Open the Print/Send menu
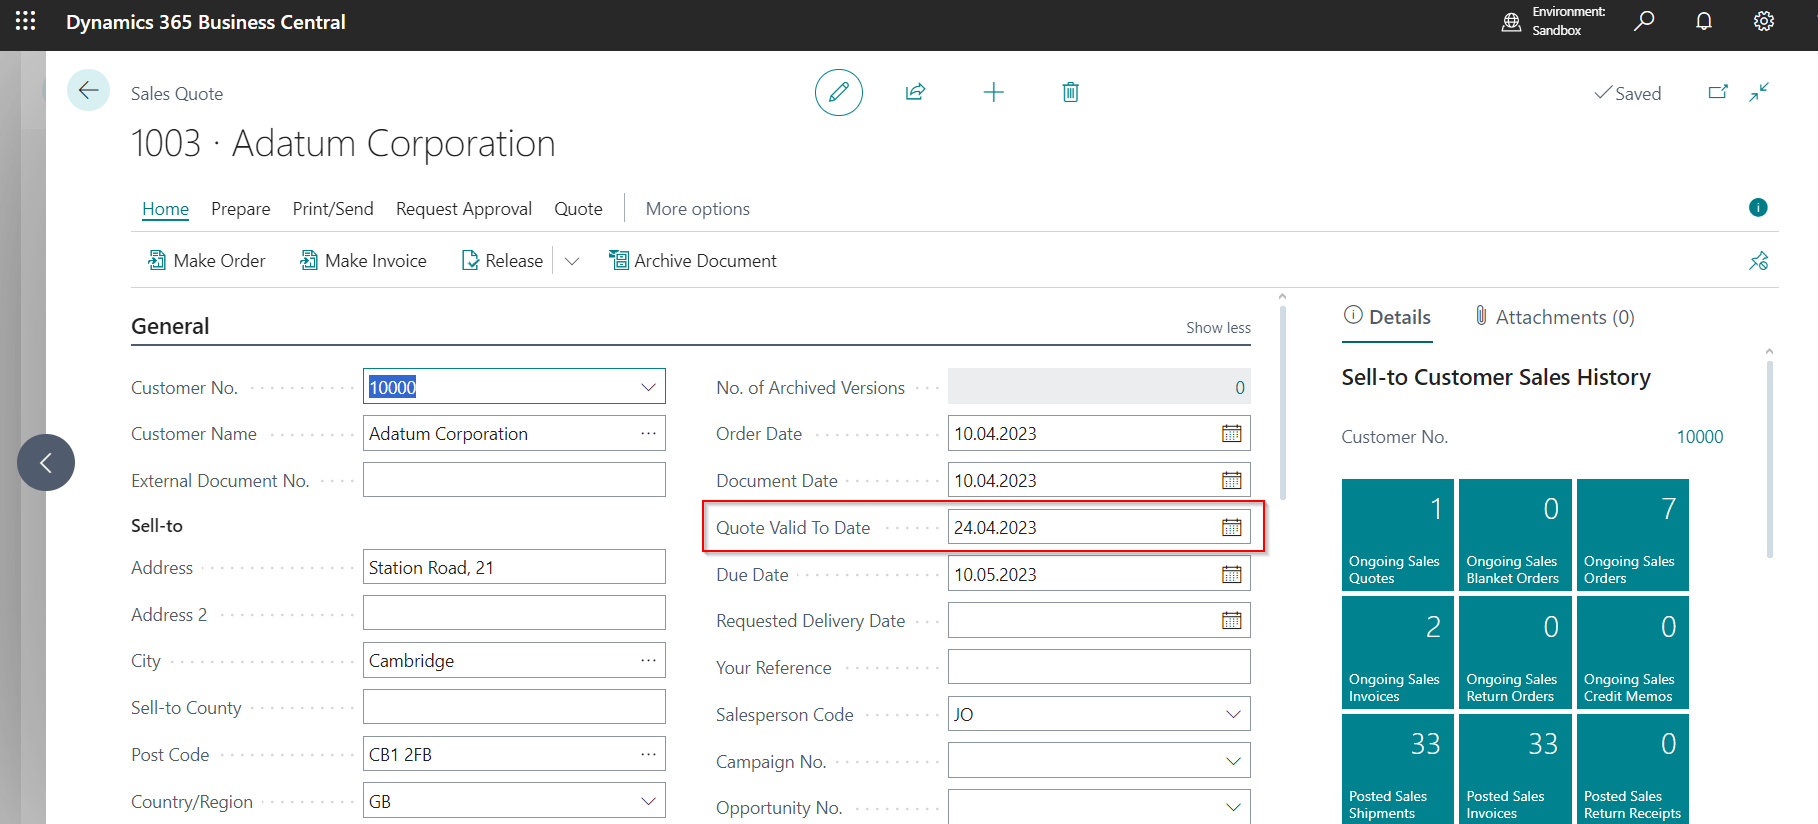This screenshot has height=824, width=1818. click(333, 209)
